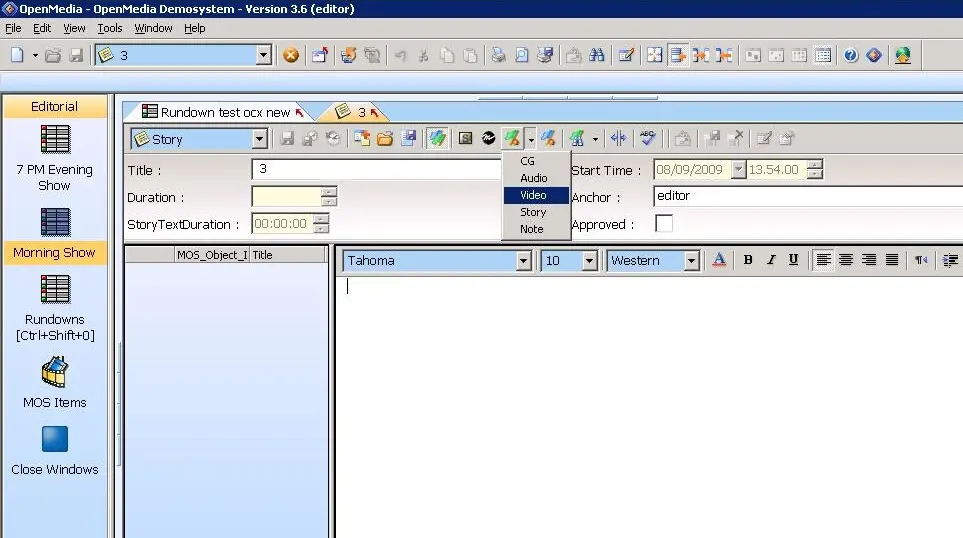Open the 7 PM Evening Show rundown

[55, 139]
